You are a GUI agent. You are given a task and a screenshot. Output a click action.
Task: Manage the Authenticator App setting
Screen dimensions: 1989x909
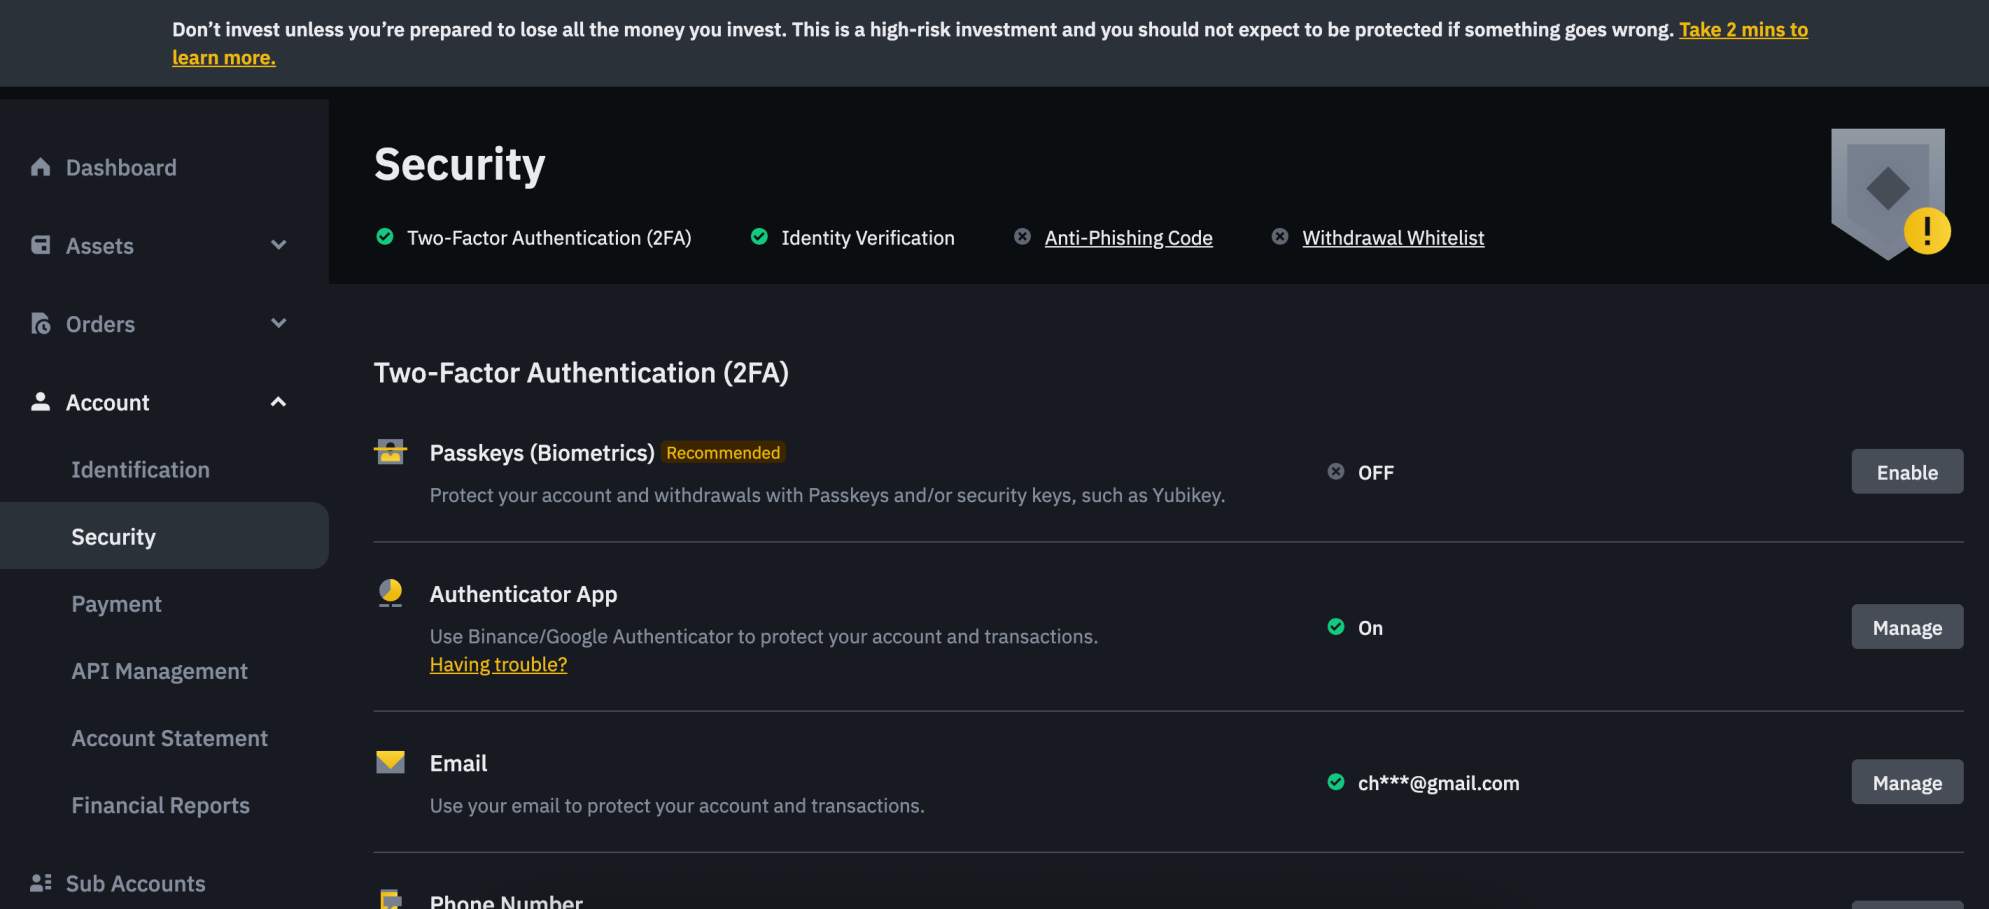tap(1907, 627)
